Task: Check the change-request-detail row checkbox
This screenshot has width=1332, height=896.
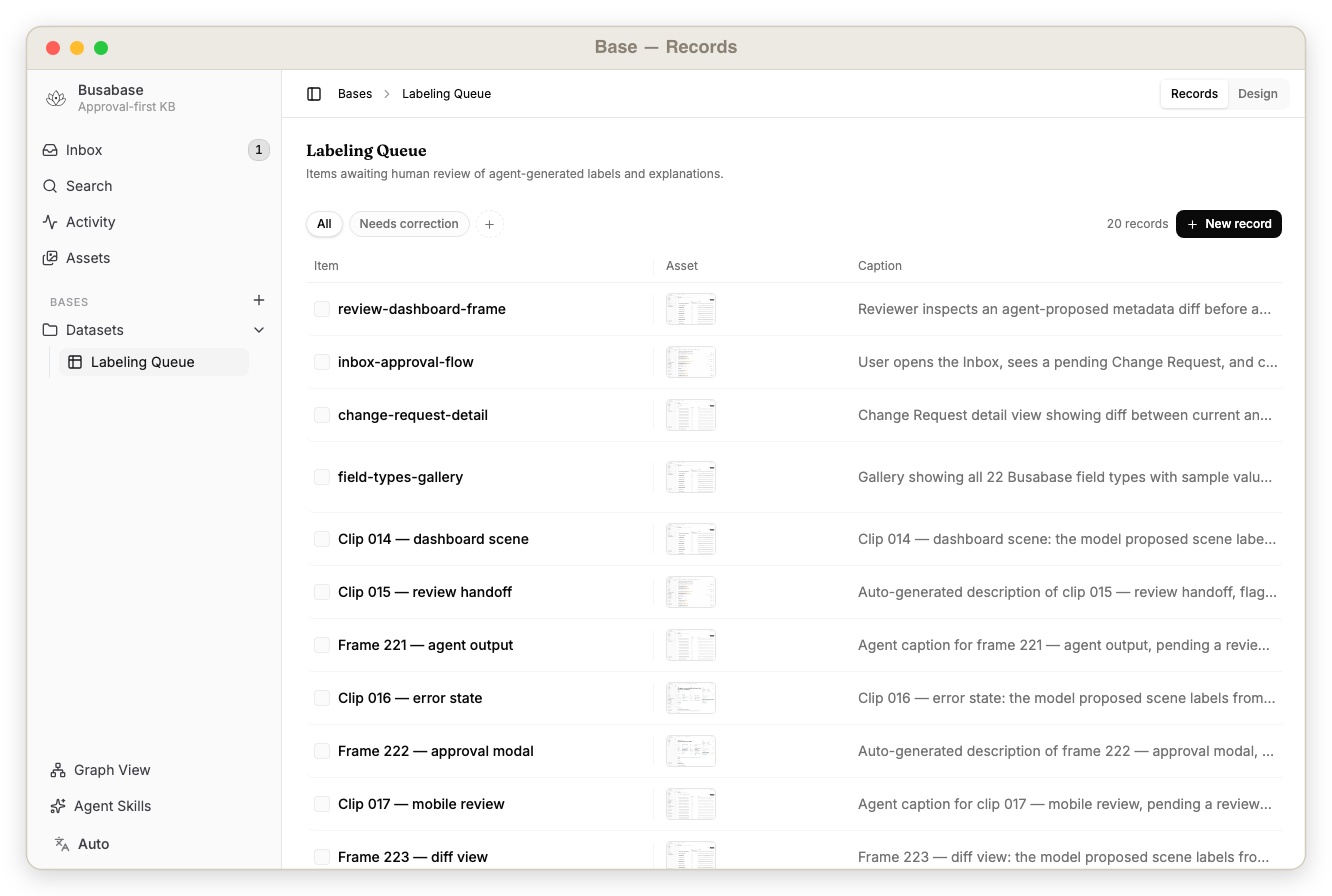Action: [322, 415]
